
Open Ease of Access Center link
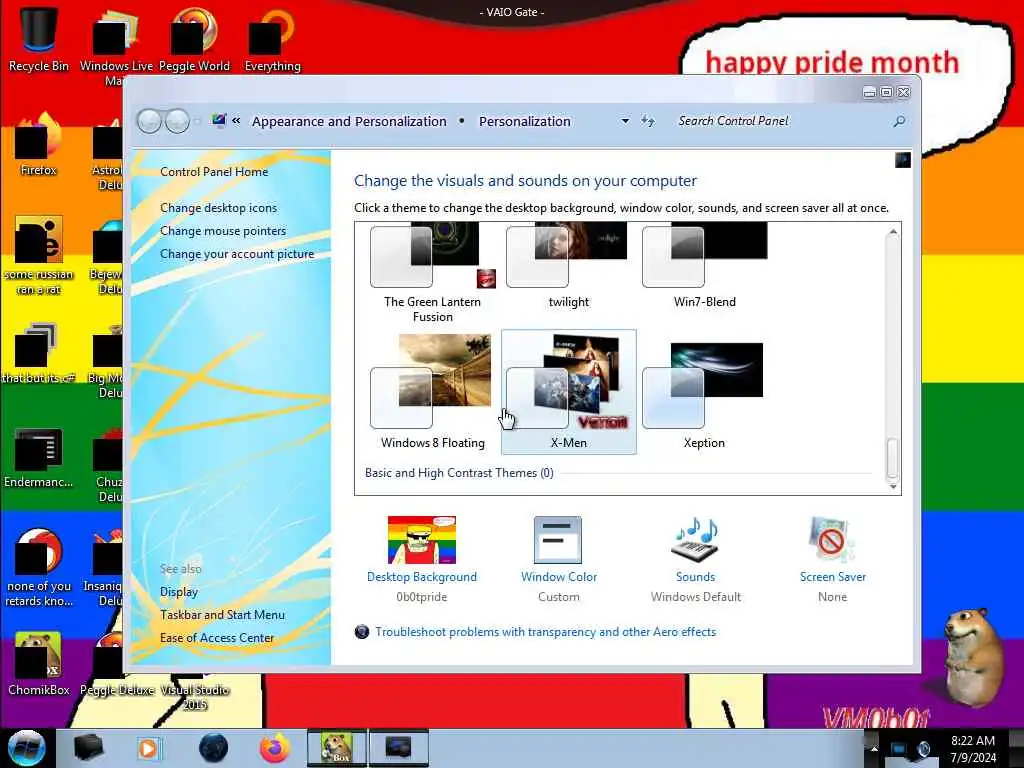217,638
